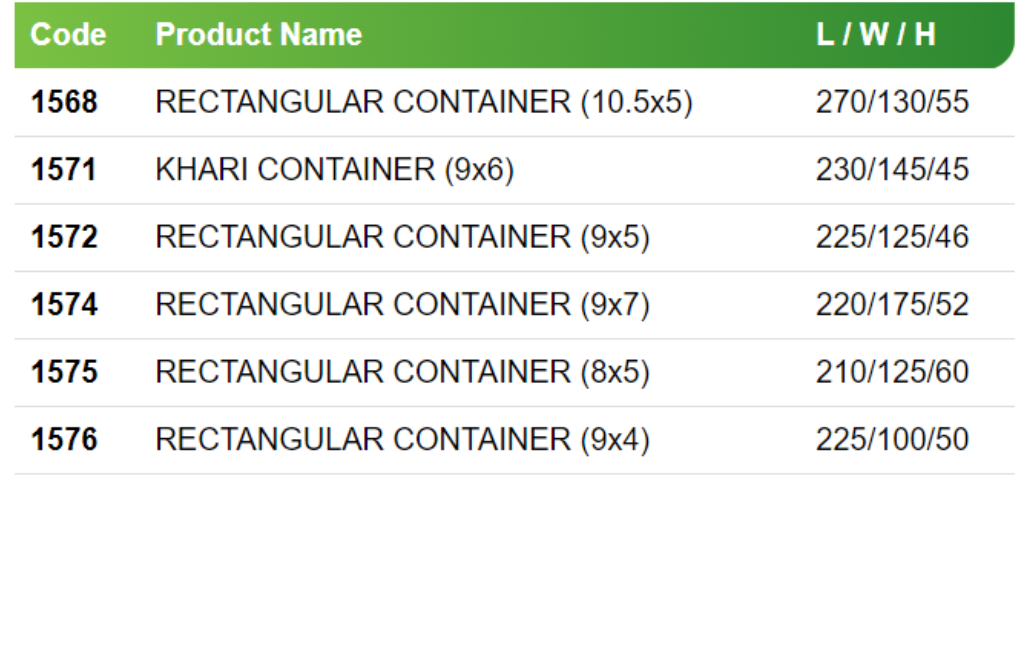Select product code 1568
Viewport: 1024px width, 650px height.
(x=64, y=102)
